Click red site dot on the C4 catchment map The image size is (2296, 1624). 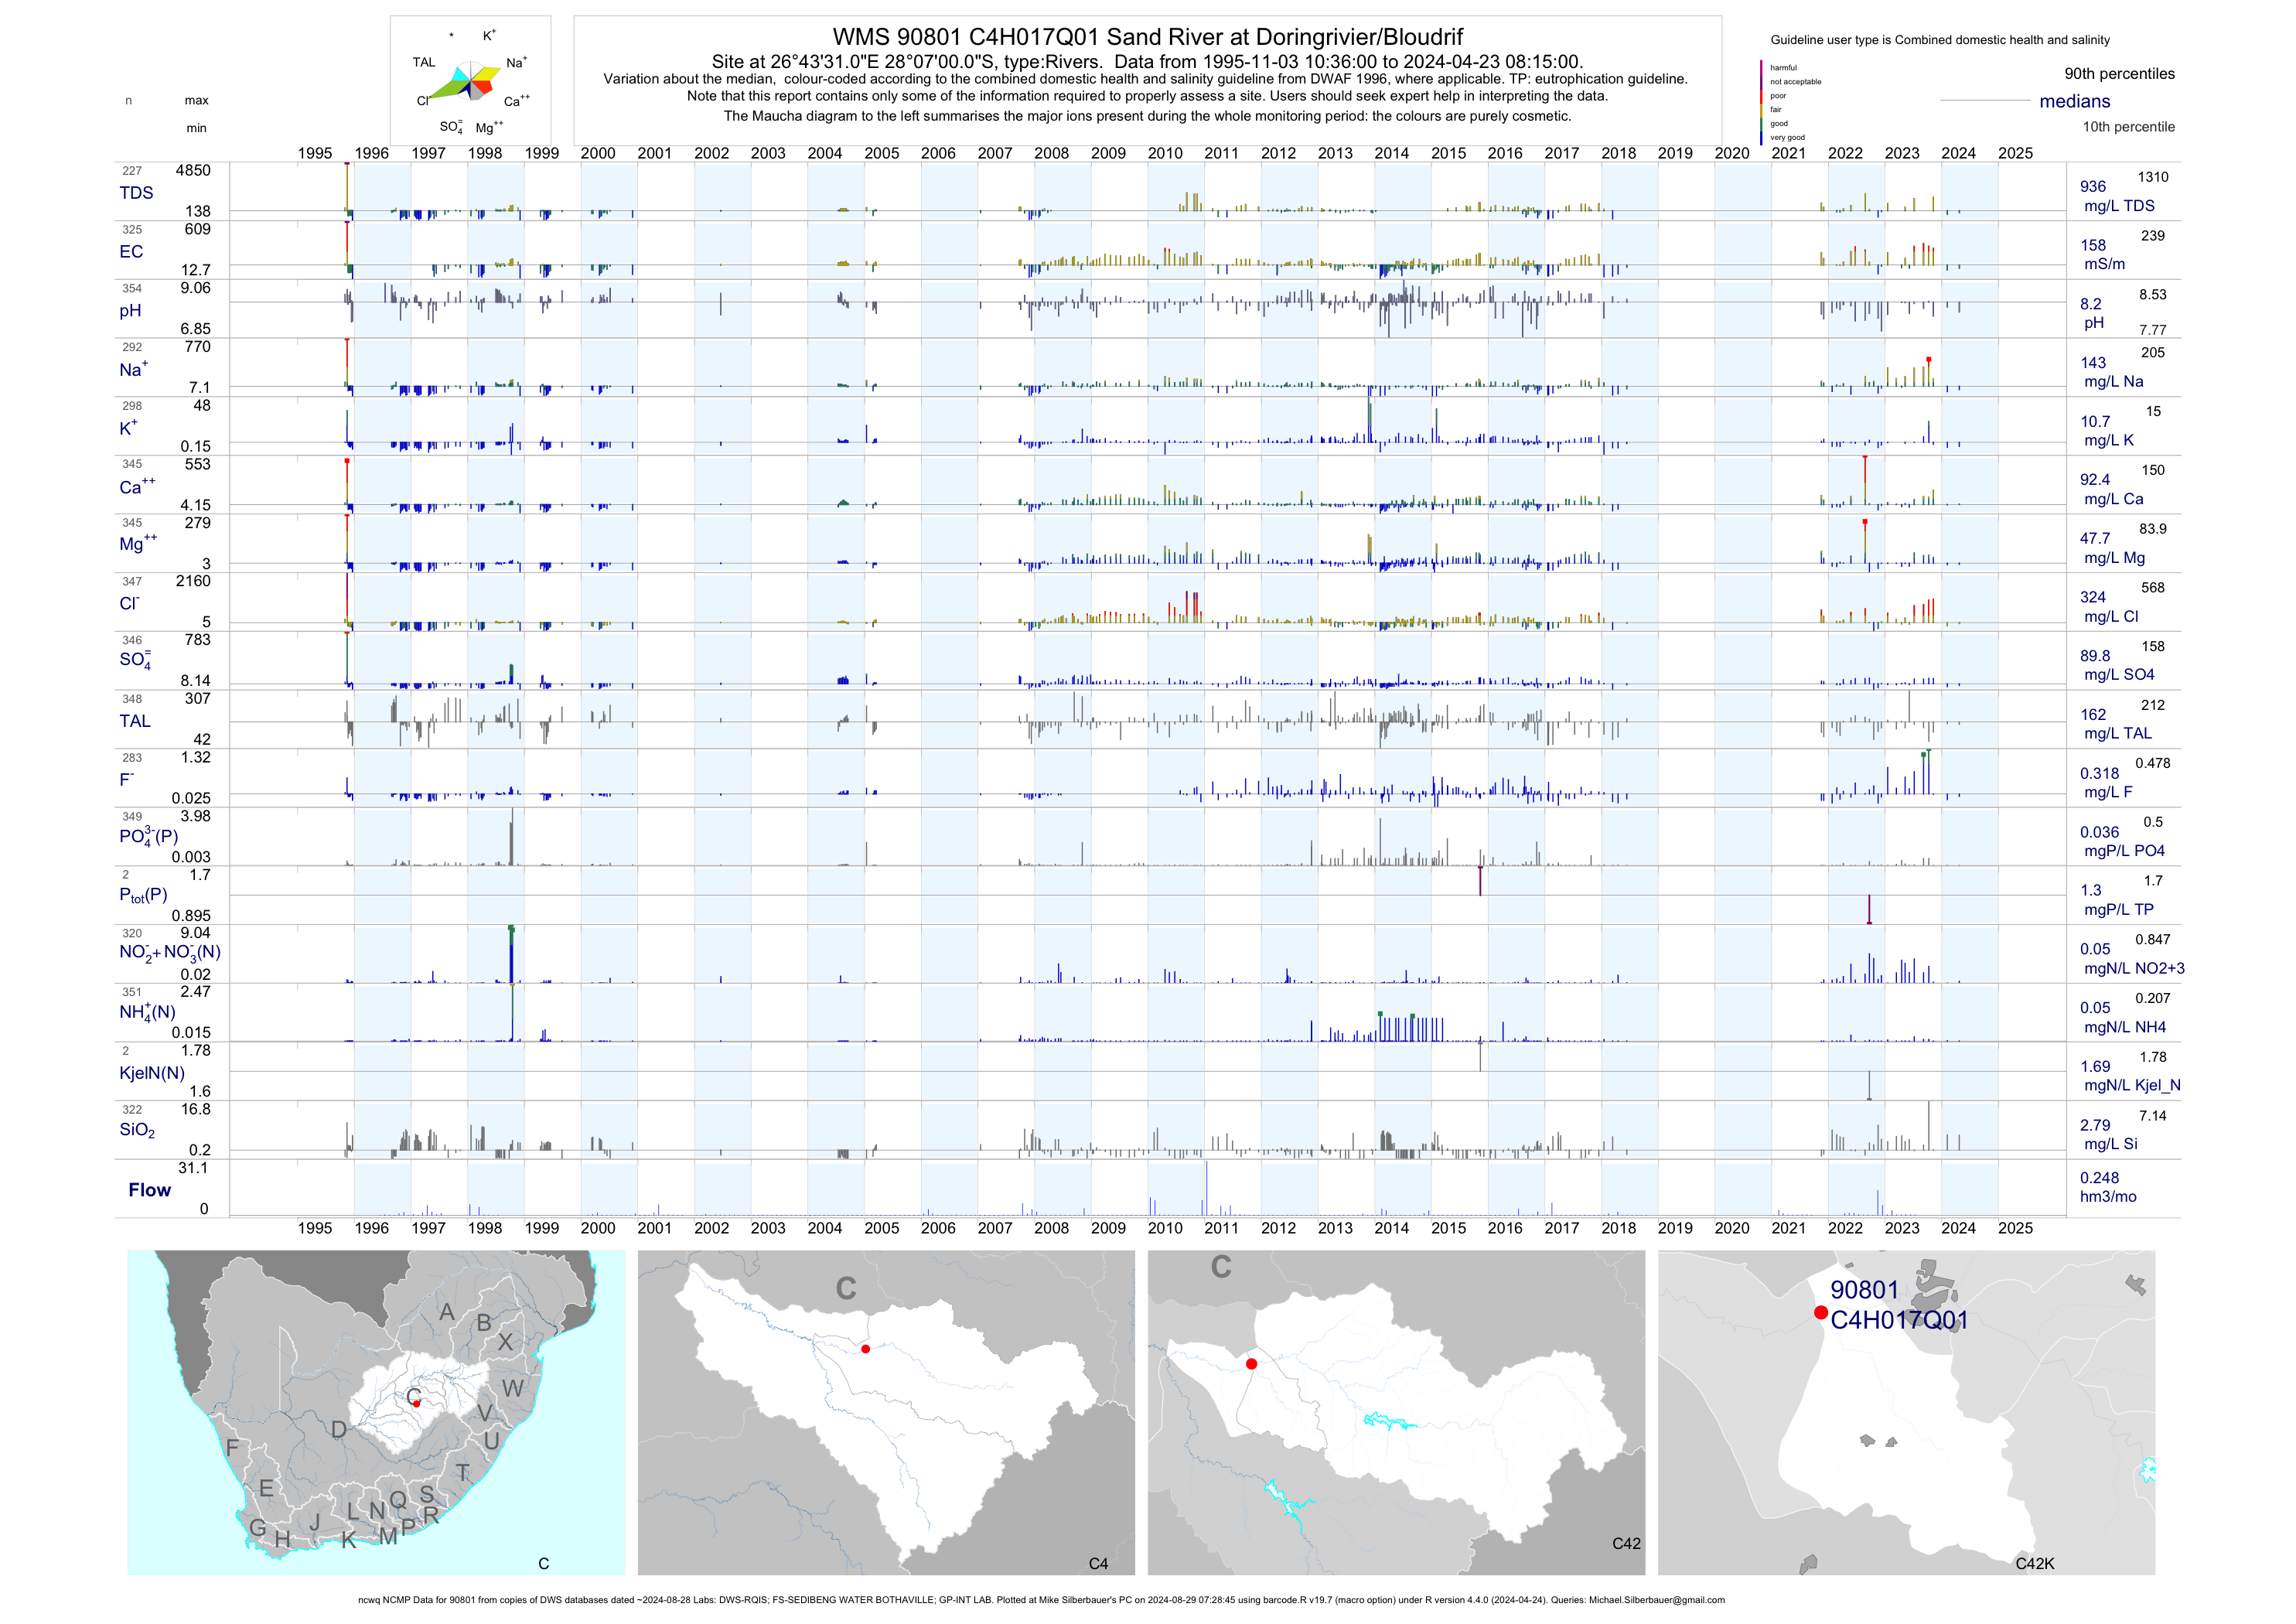[865, 1349]
